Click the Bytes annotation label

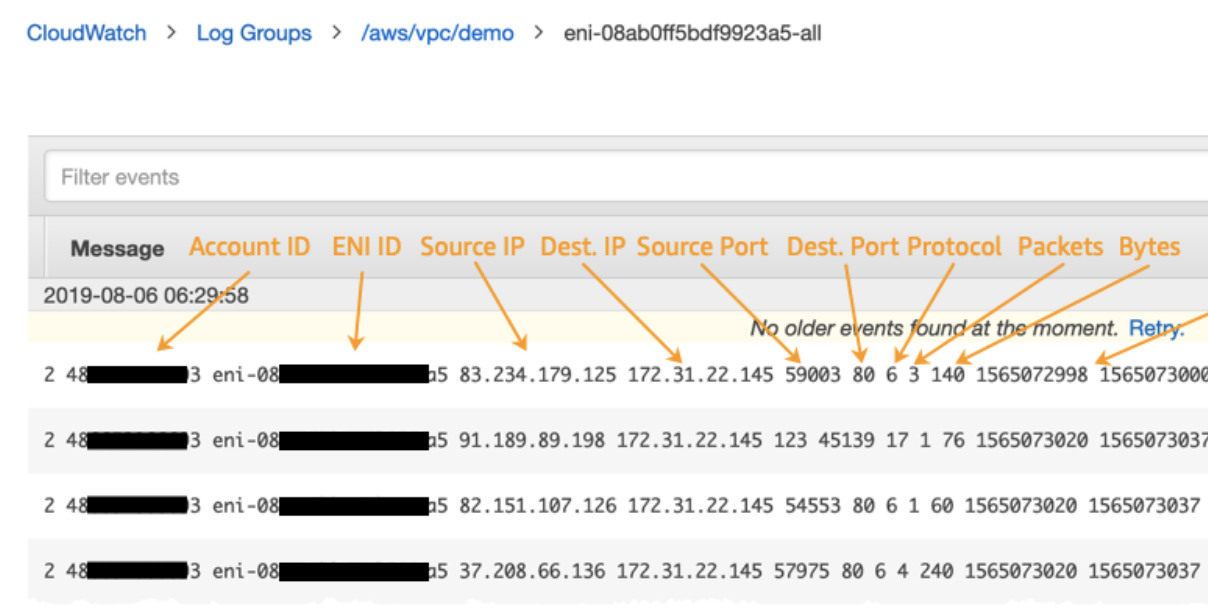tap(1148, 246)
